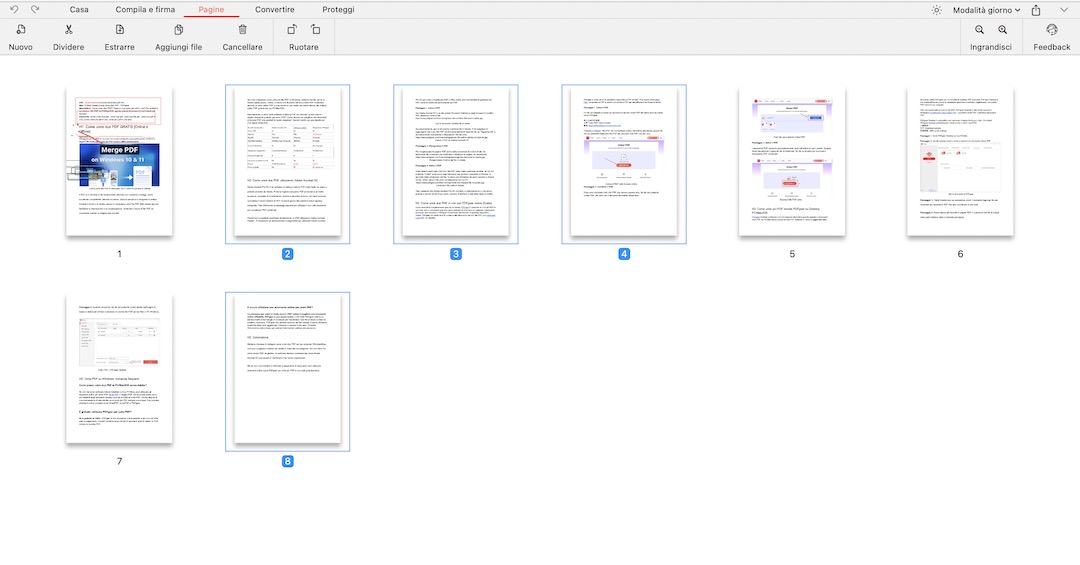Click the Ruotare label
Viewport: 1080px width, 565px height.
click(x=304, y=47)
